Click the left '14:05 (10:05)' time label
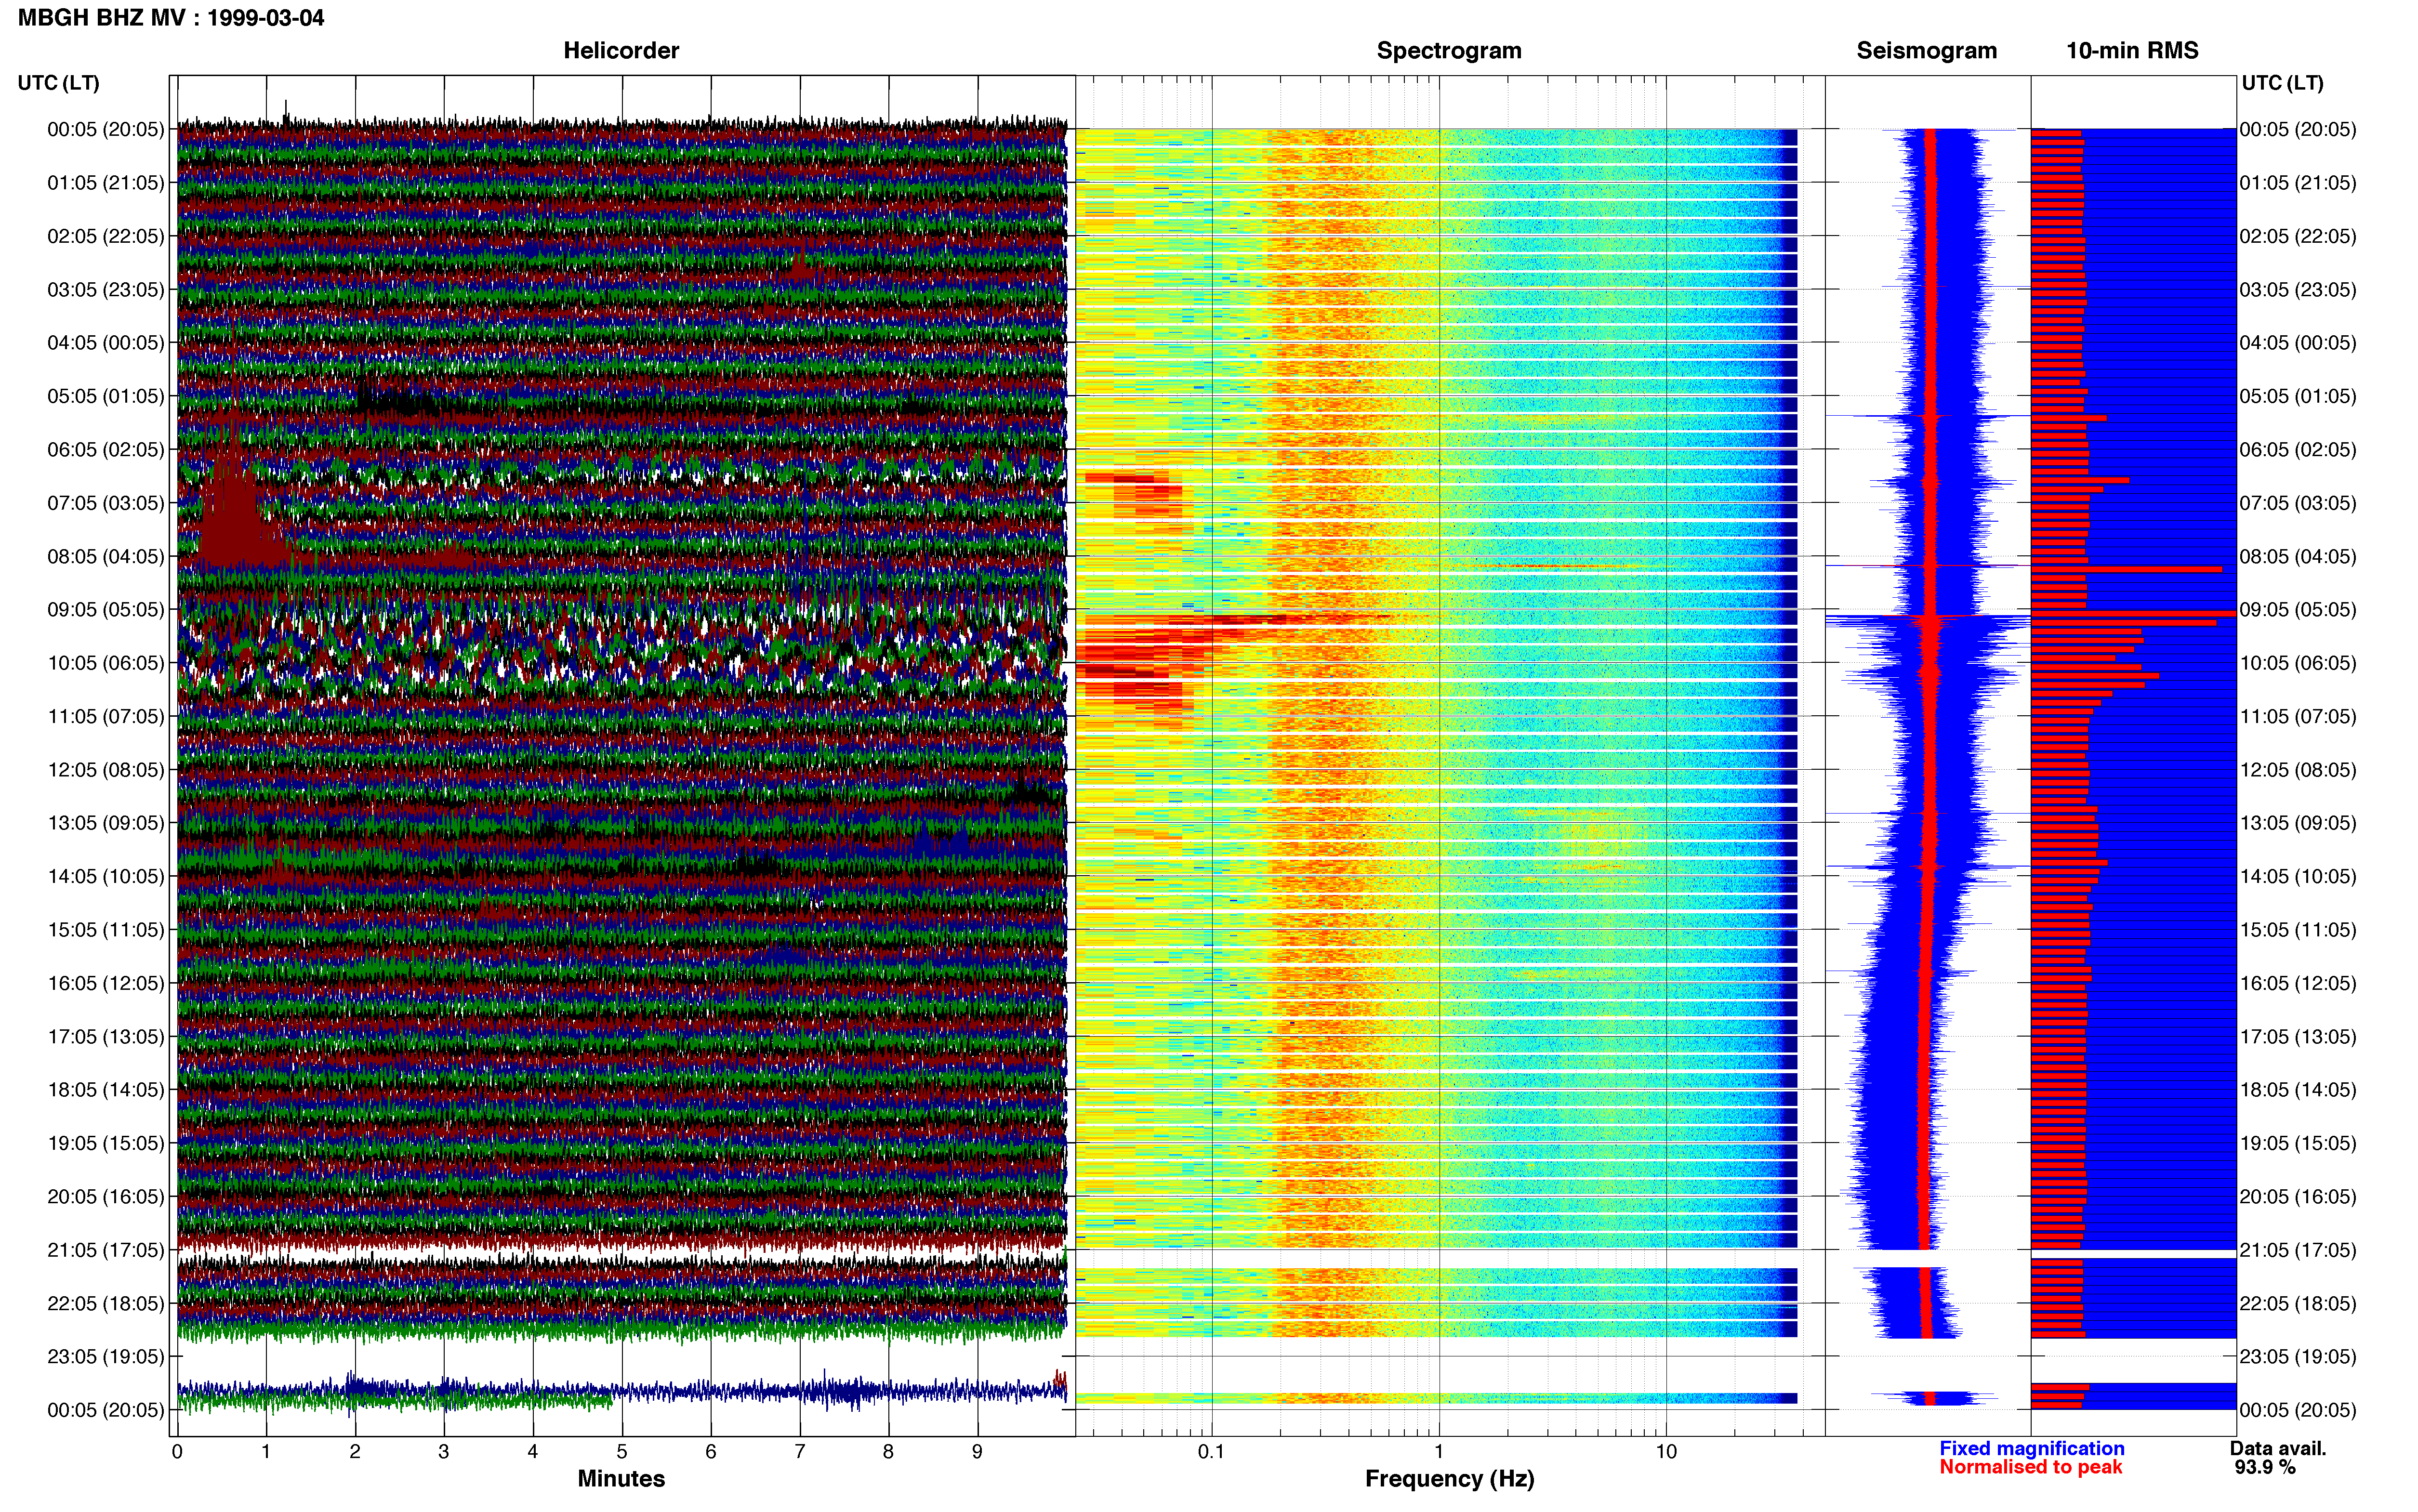The image size is (2418, 1512). (x=105, y=876)
